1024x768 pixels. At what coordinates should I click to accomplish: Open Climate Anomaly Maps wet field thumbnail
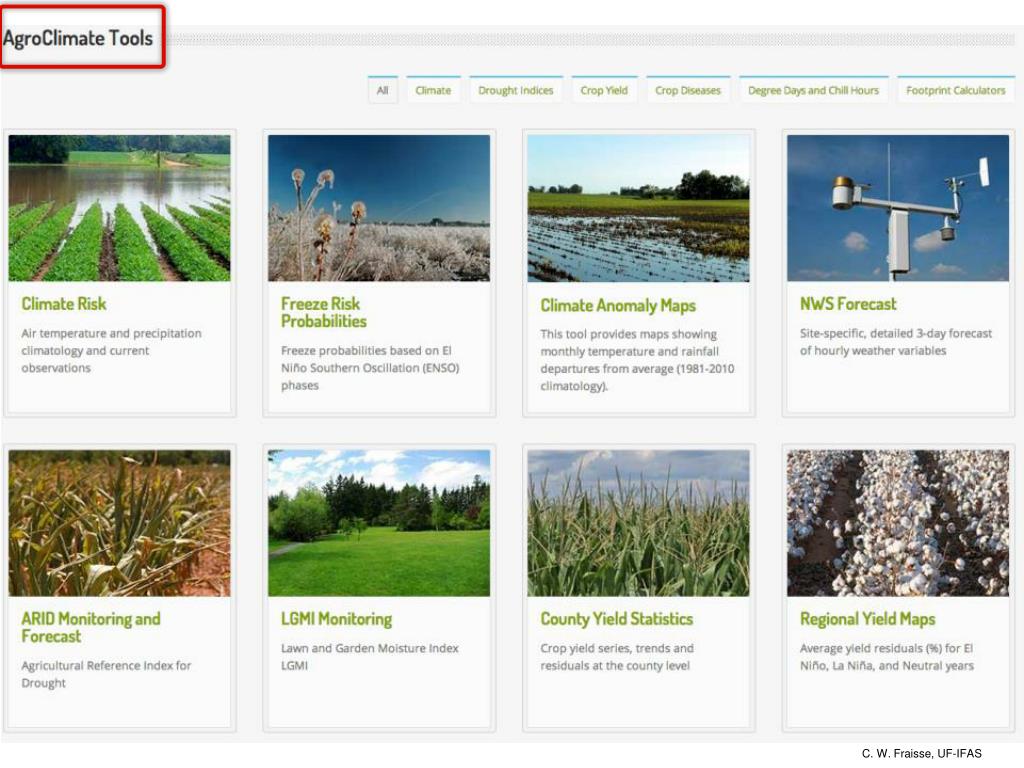coord(639,208)
